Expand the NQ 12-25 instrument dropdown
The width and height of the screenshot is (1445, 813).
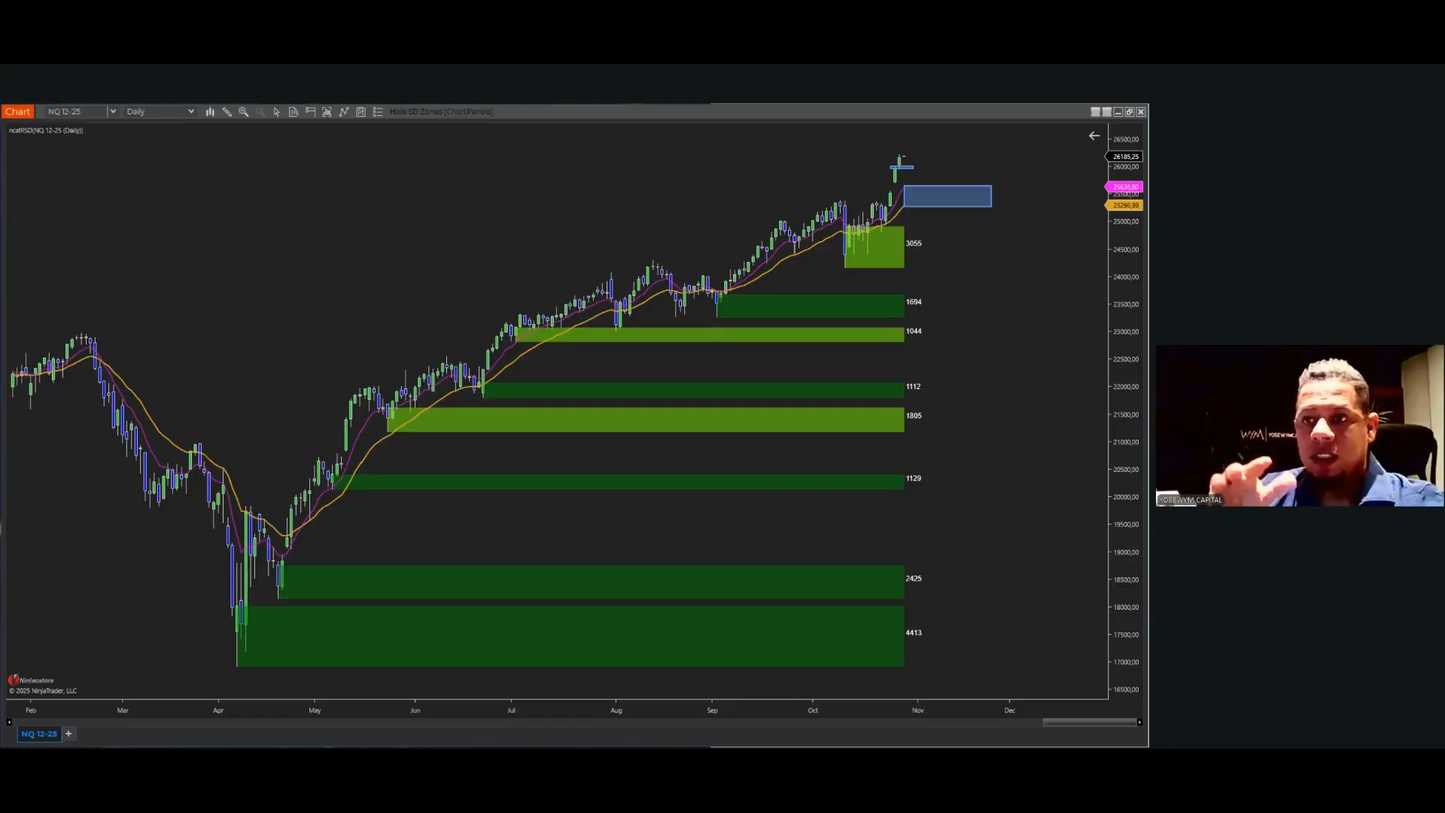[113, 112]
